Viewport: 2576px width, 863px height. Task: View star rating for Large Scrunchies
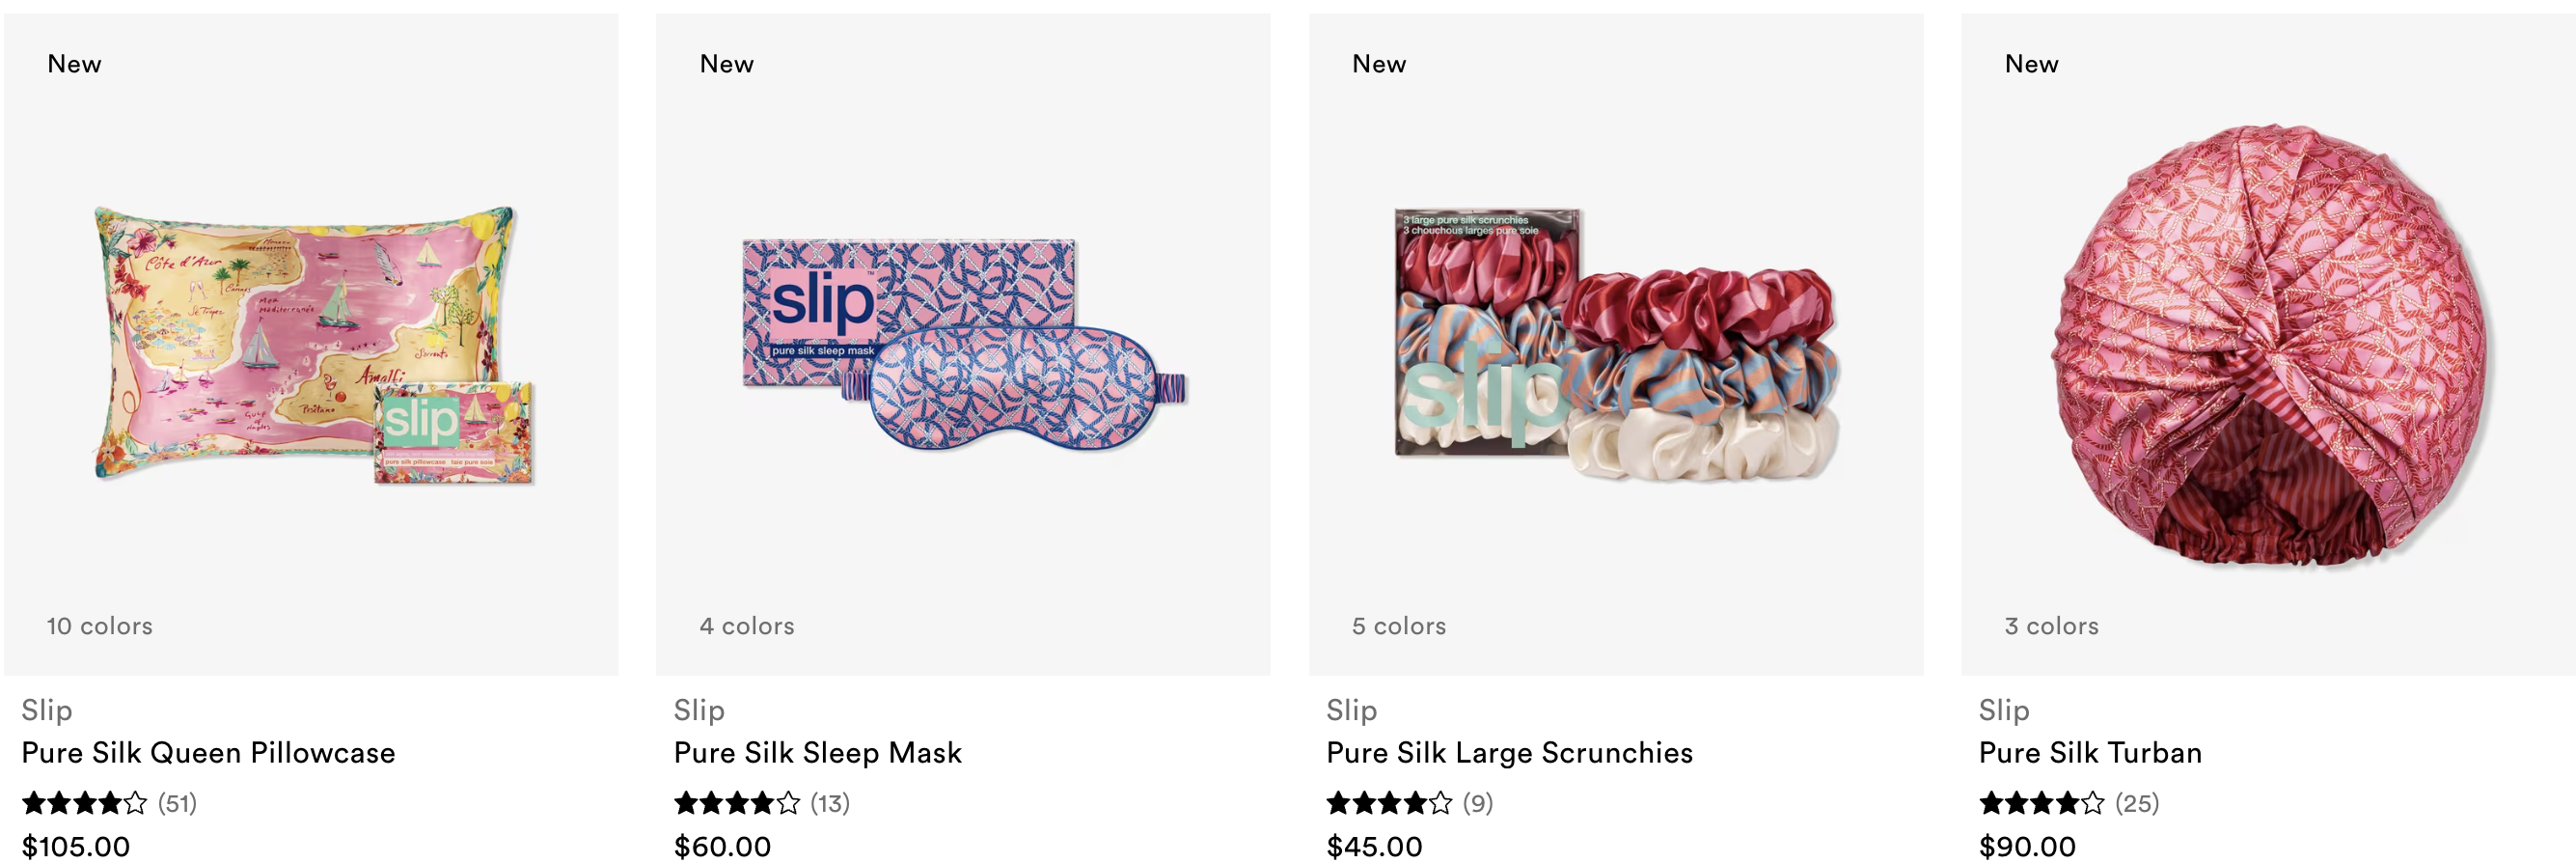(x=1389, y=803)
